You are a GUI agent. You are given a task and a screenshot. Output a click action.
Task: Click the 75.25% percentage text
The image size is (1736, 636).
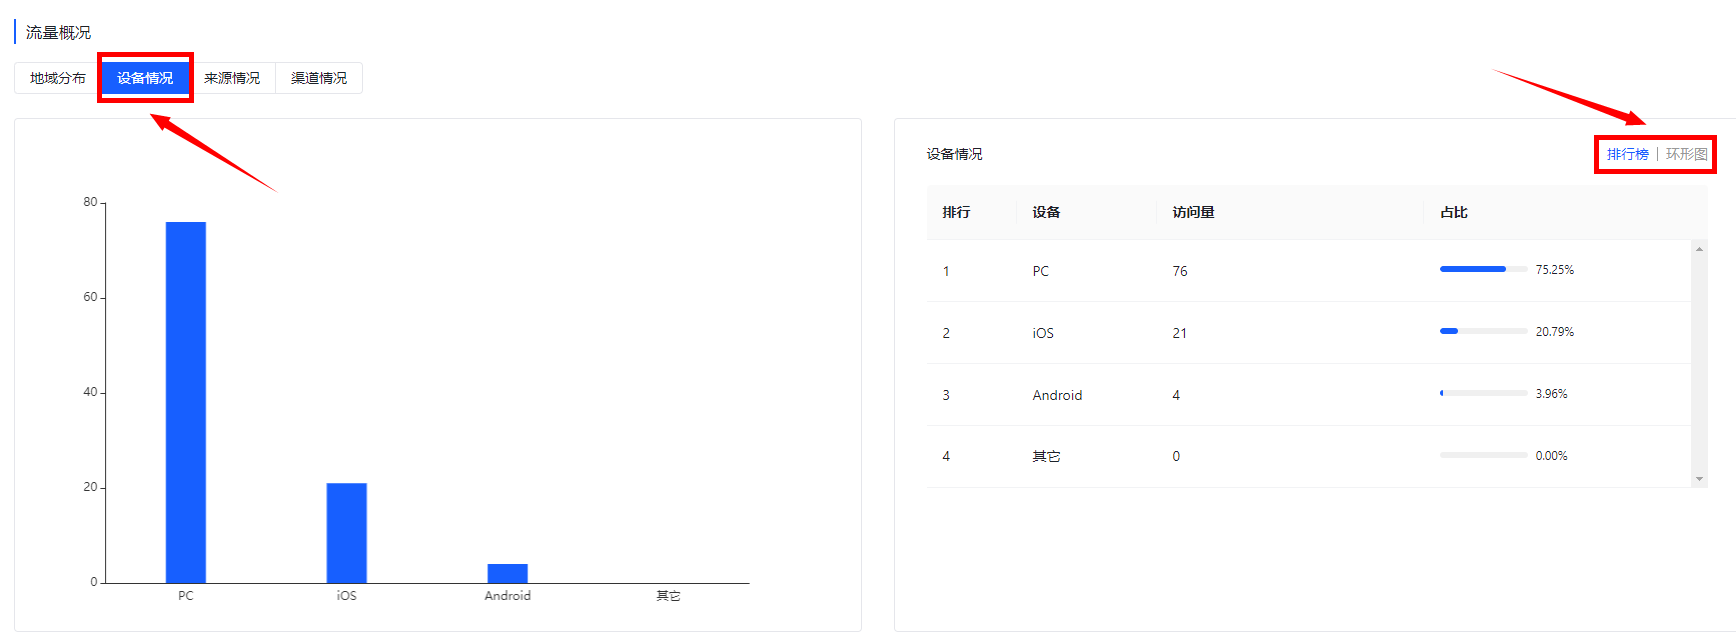[1555, 270]
